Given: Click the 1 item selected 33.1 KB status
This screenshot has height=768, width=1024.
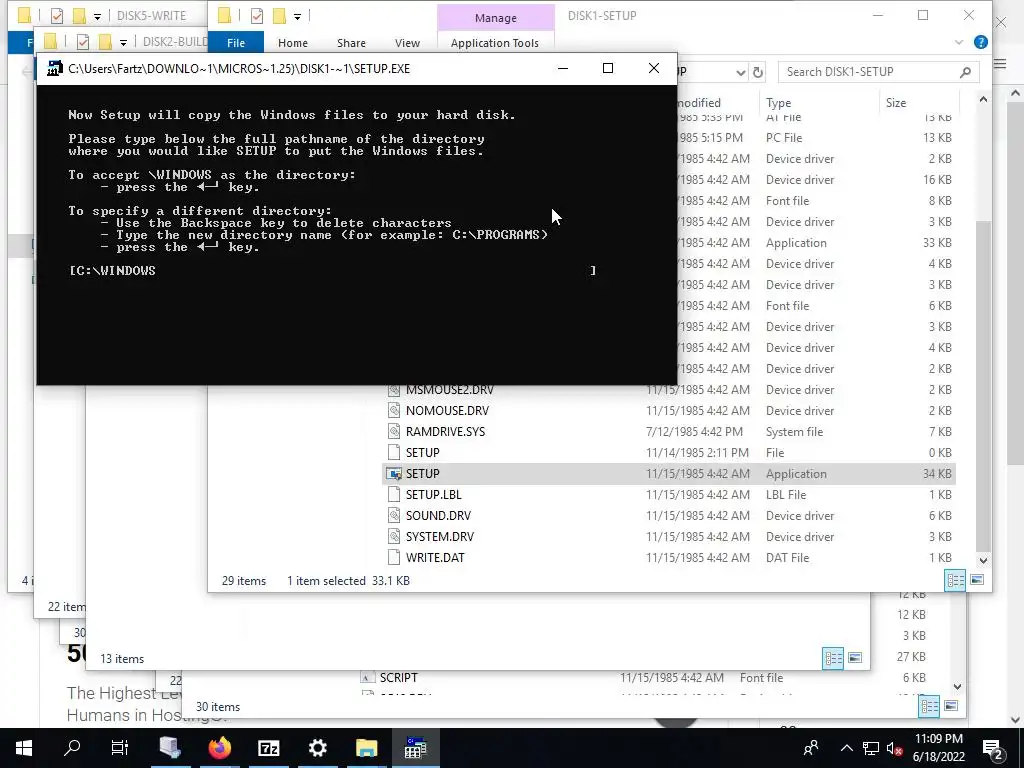Looking at the screenshot, I should pyautogui.click(x=348, y=581).
